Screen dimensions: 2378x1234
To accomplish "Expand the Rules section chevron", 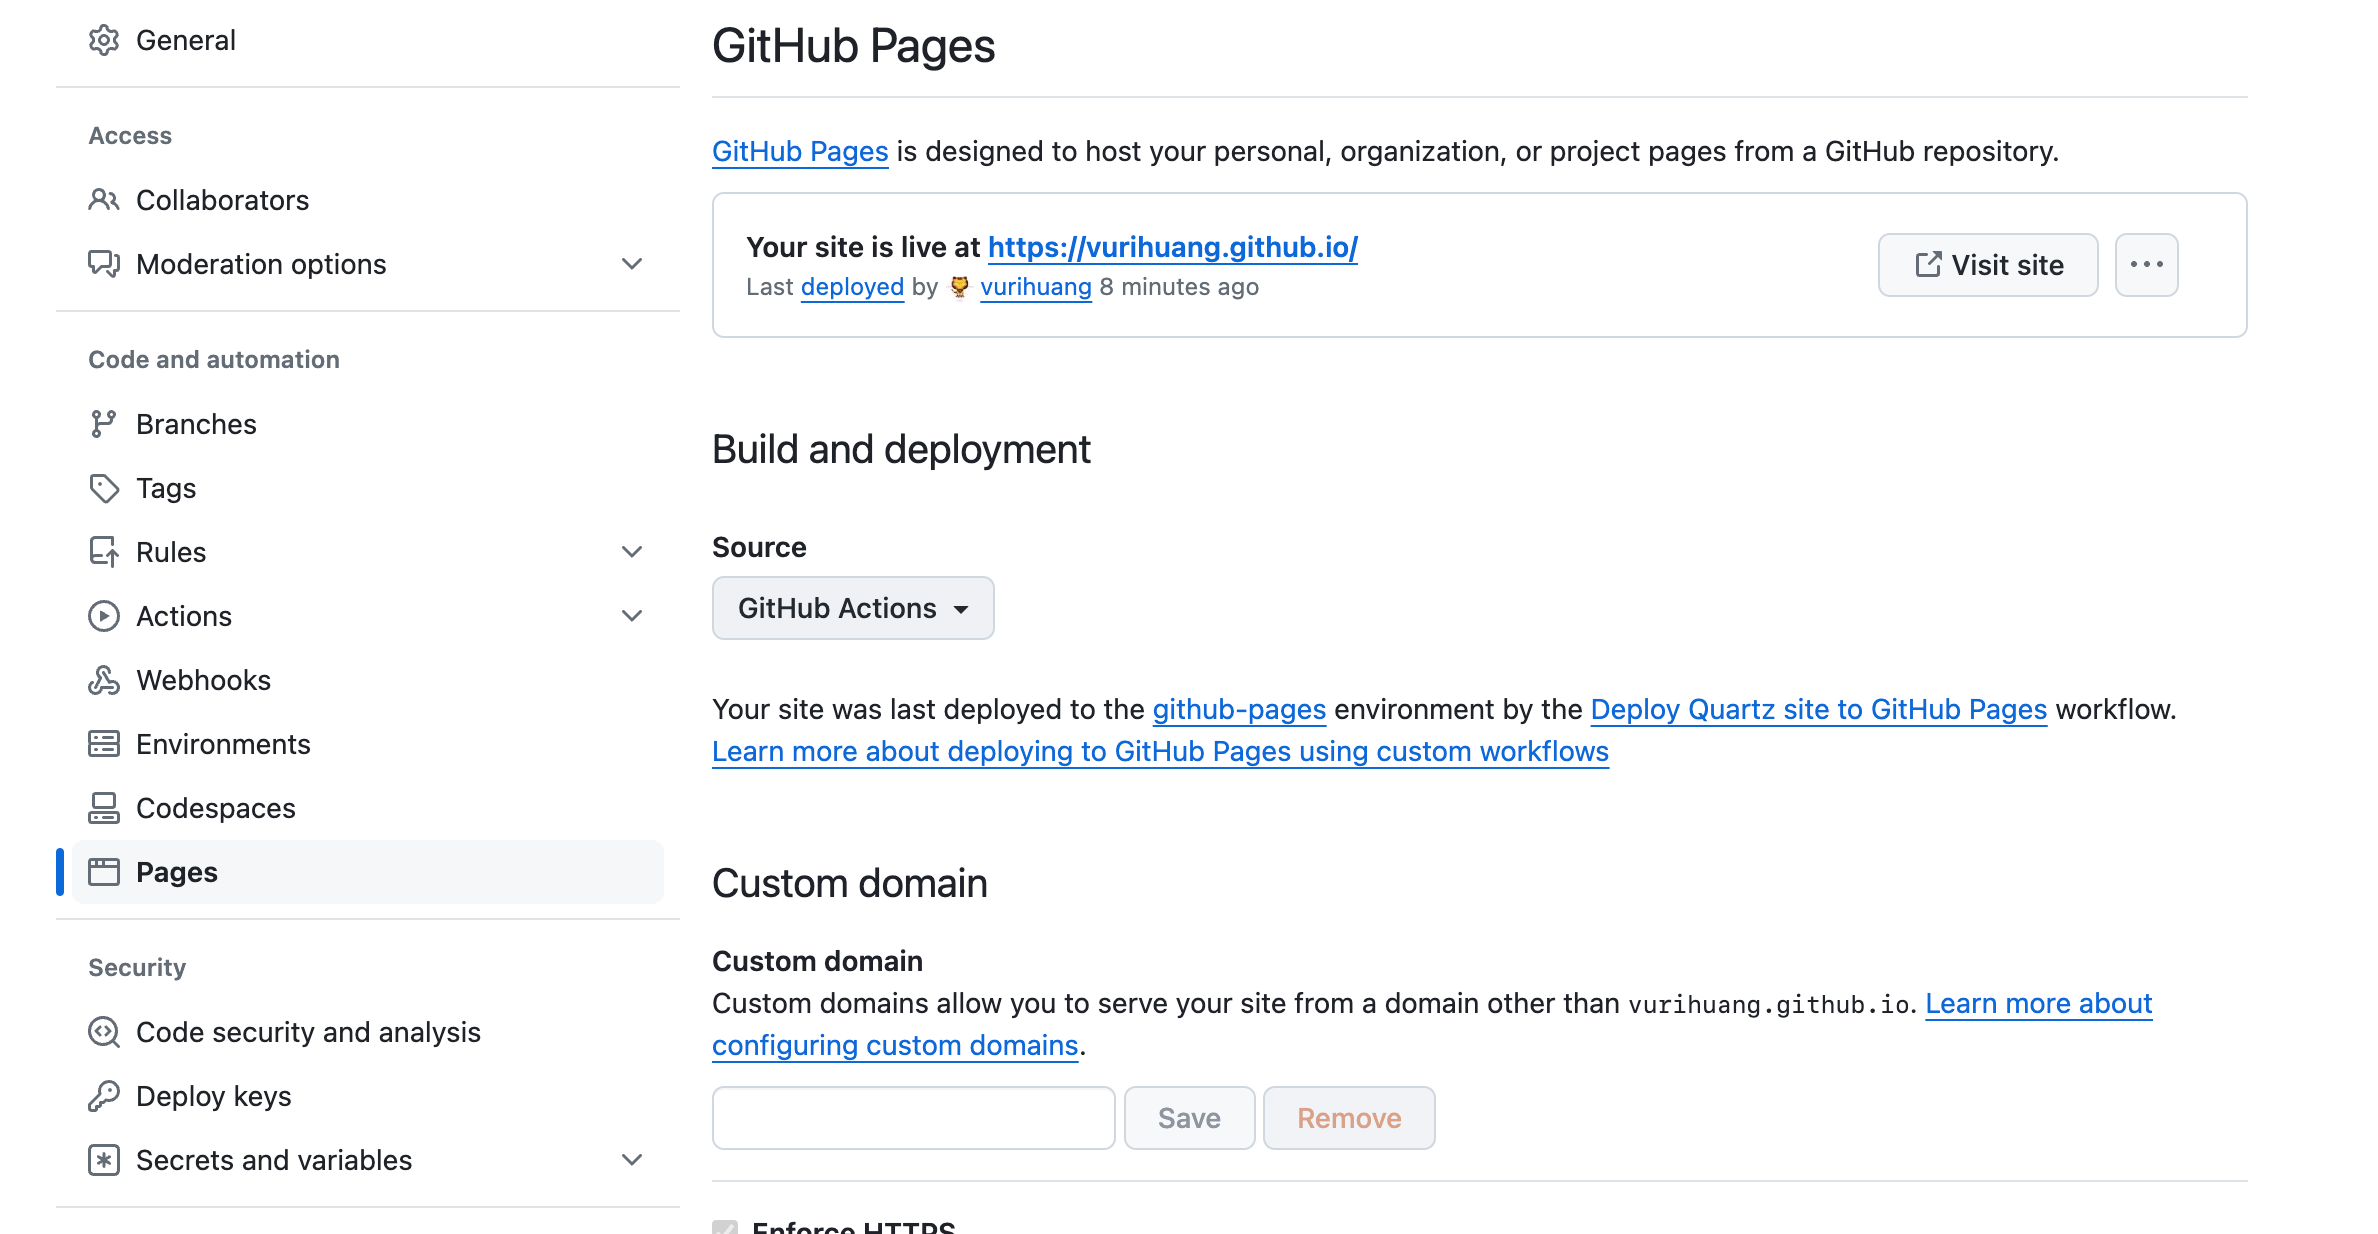I will pos(632,552).
